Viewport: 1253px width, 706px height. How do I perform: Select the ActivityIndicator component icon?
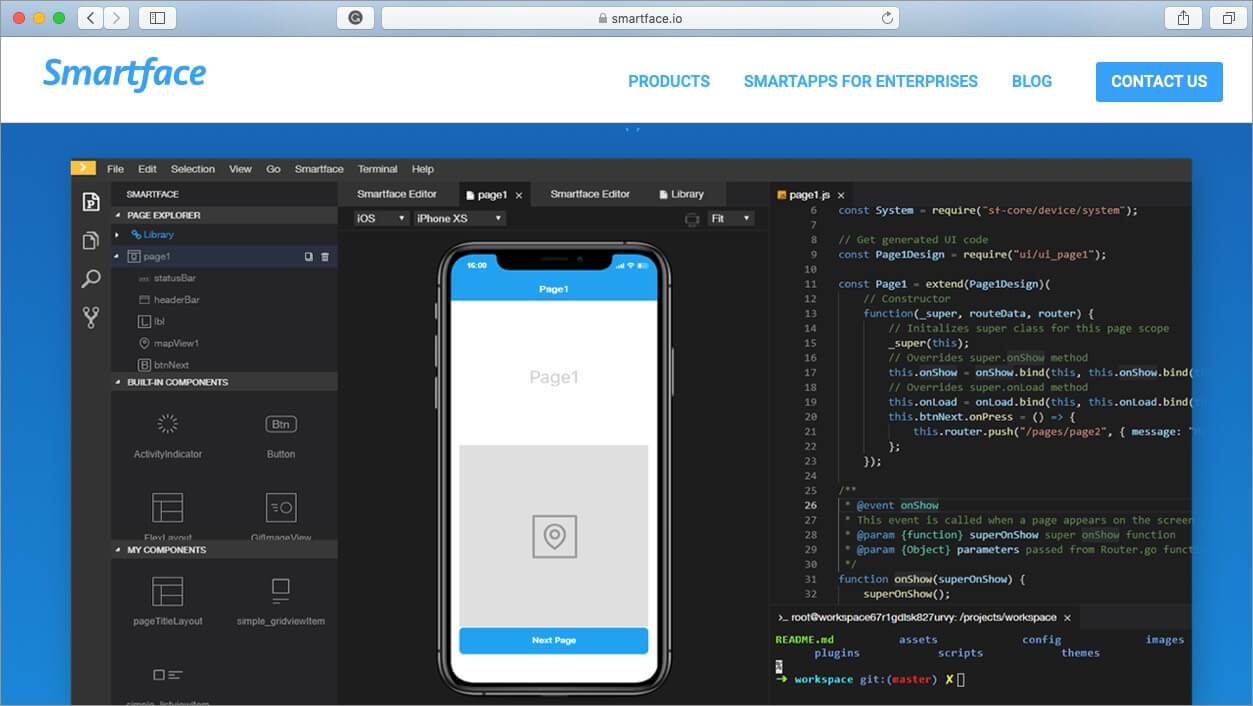[168, 424]
